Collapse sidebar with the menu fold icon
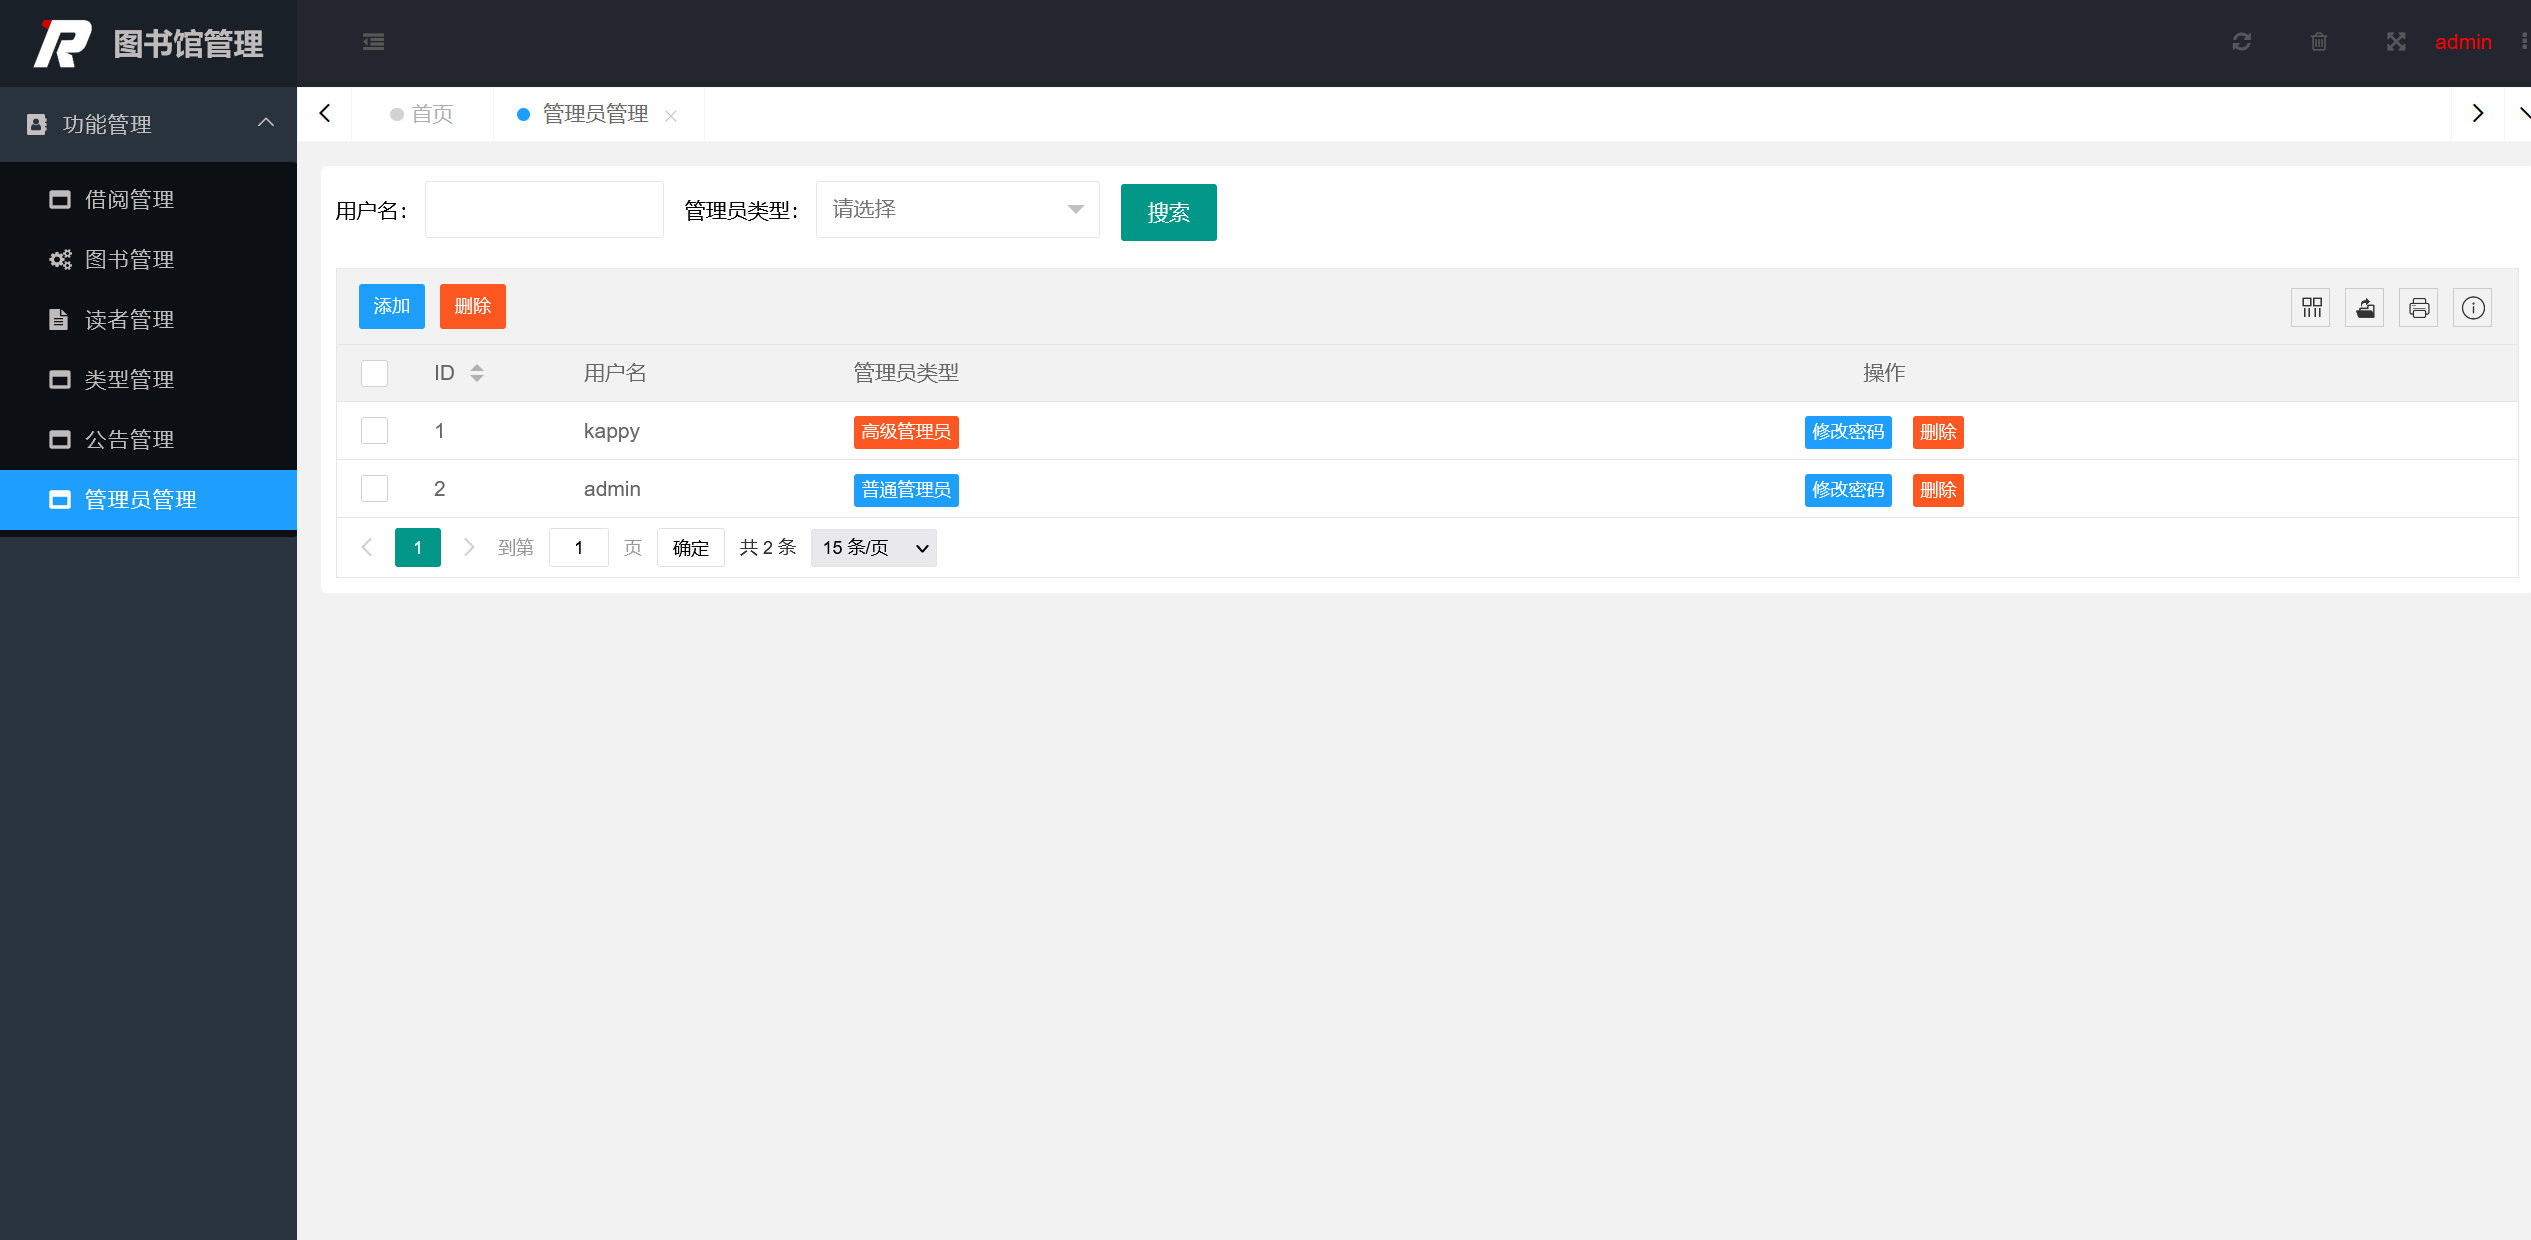The width and height of the screenshot is (2531, 1240). point(373,42)
